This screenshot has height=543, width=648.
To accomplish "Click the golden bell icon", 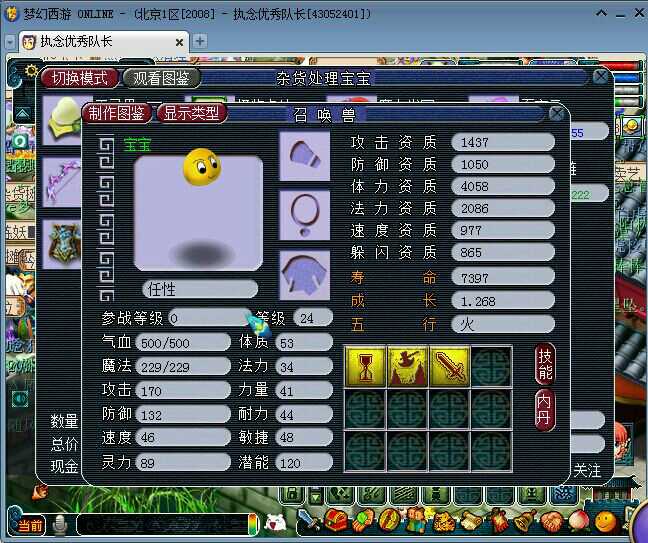I will click(x=524, y=520).
